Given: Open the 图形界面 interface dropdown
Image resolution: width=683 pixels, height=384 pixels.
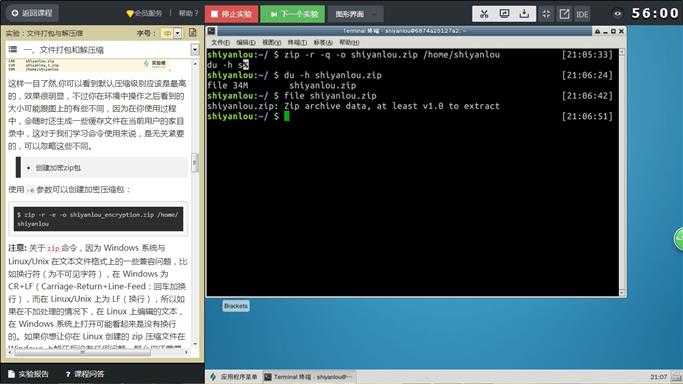Looking at the screenshot, I should click(x=355, y=14).
